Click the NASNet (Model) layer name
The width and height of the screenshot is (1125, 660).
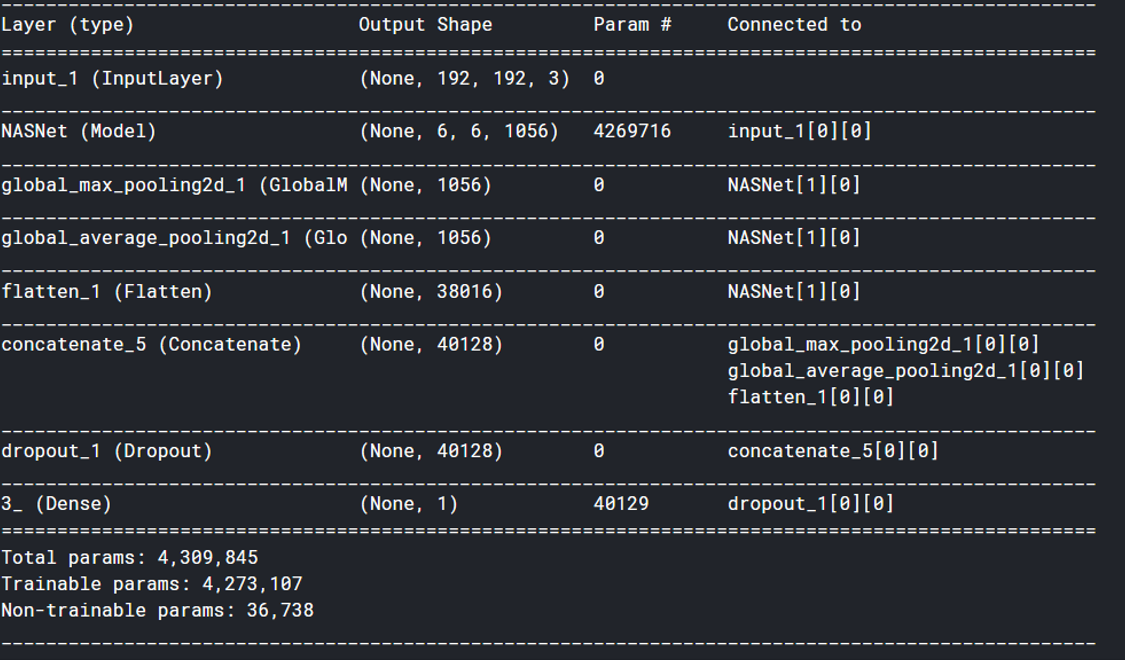[x=79, y=131]
